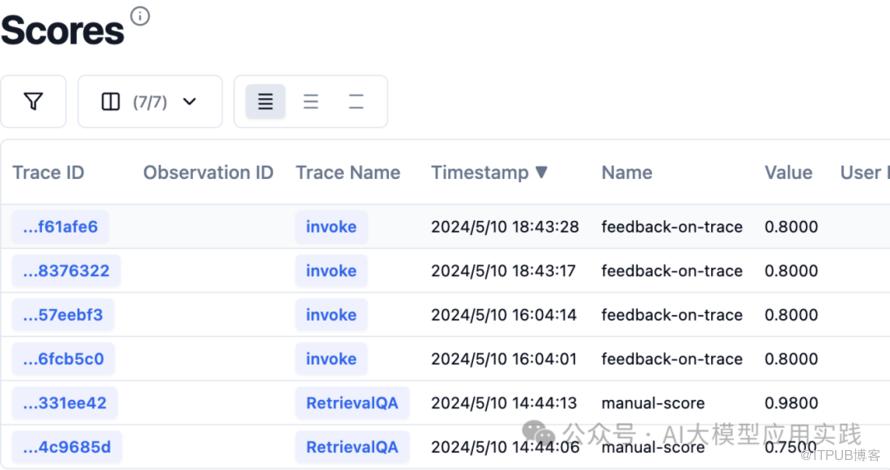Open trace ...8376322
Screen dimensions: 890x470
pos(66,271)
